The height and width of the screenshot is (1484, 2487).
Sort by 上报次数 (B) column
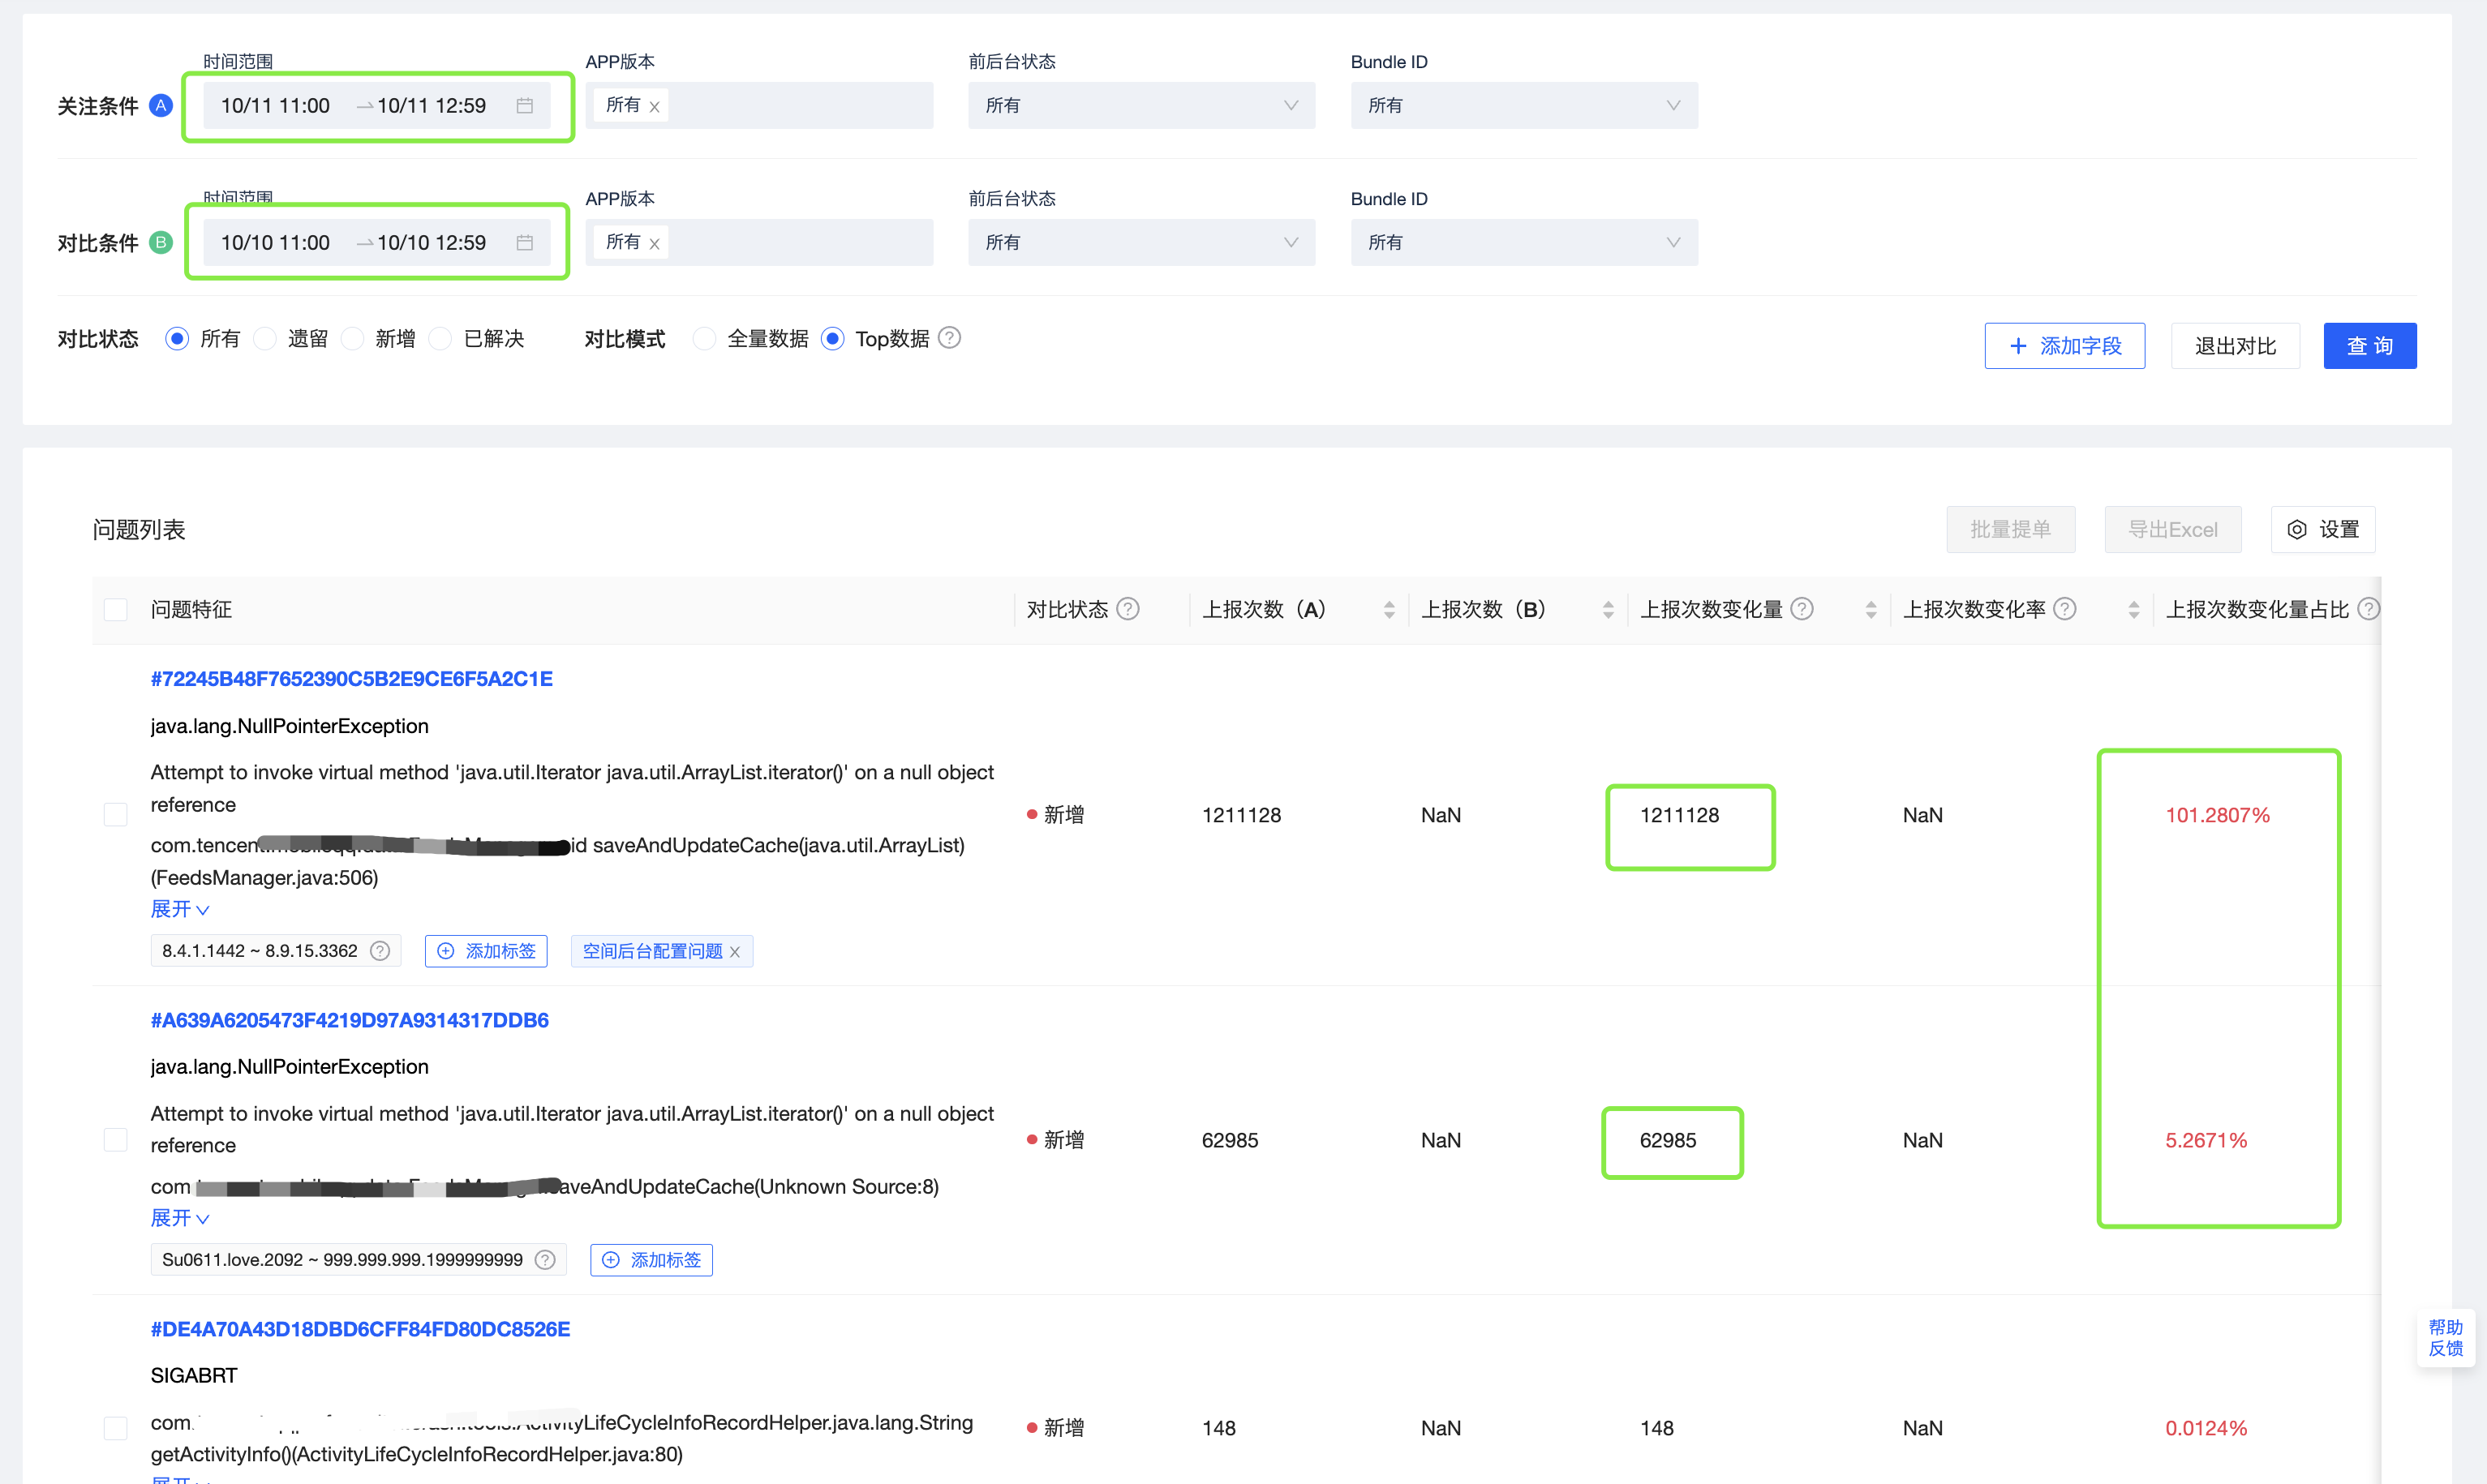click(x=1608, y=610)
